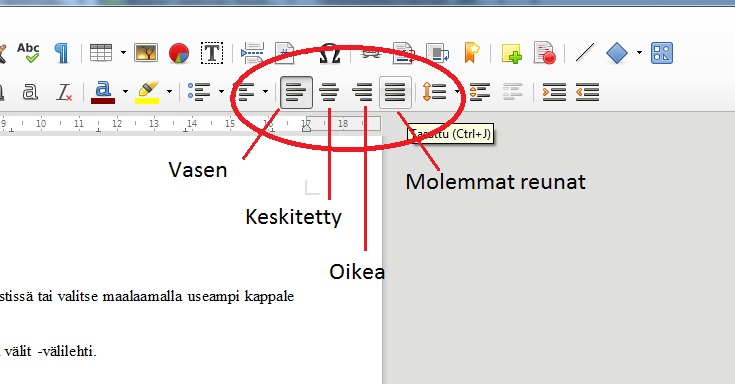Insert an endnote
This screenshot has width=735, height=384.
click(437, 53)
